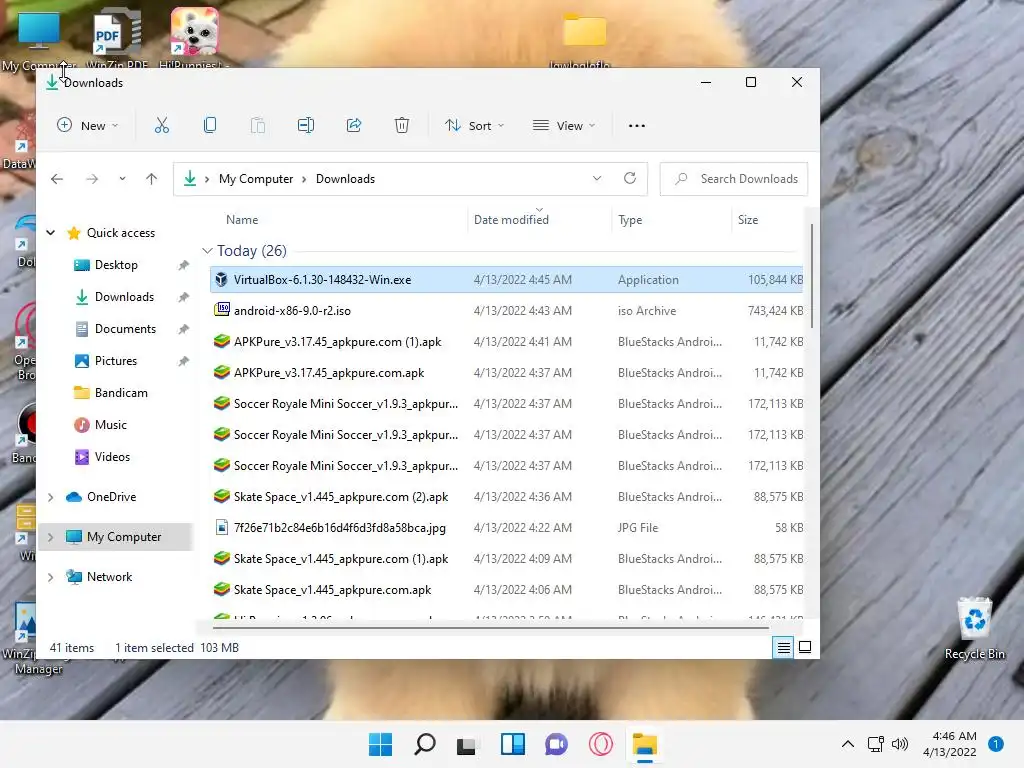Select Bandicam folder in sidebar

pyautogui.click(x=121, y=392)
